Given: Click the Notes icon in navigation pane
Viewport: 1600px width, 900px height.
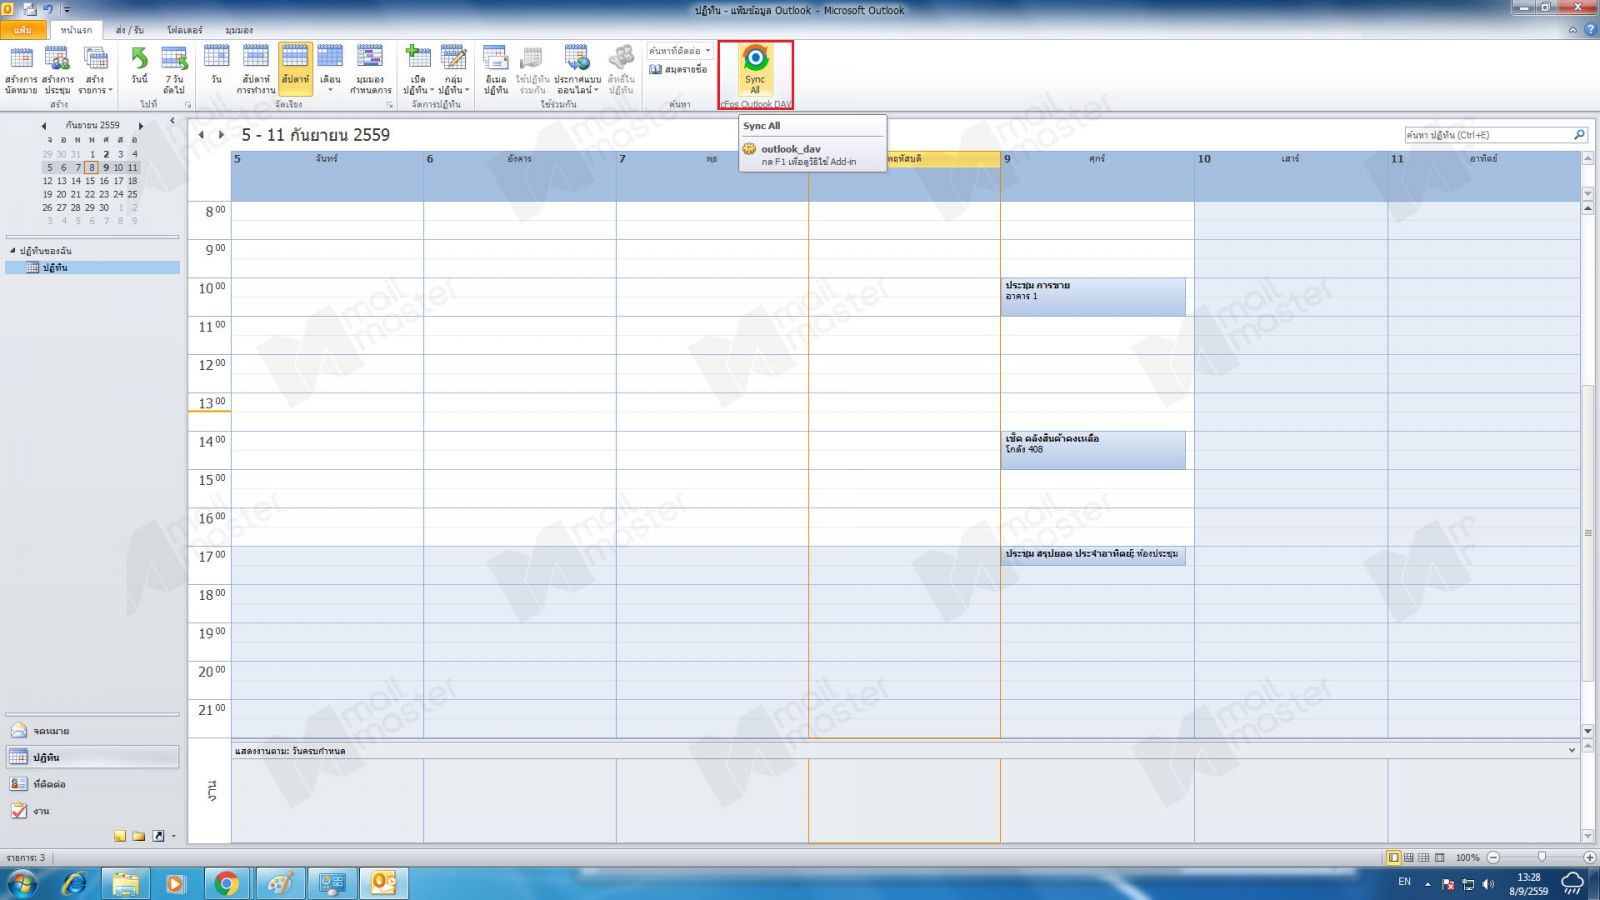Looking at the screenshot, I should 120,836.
